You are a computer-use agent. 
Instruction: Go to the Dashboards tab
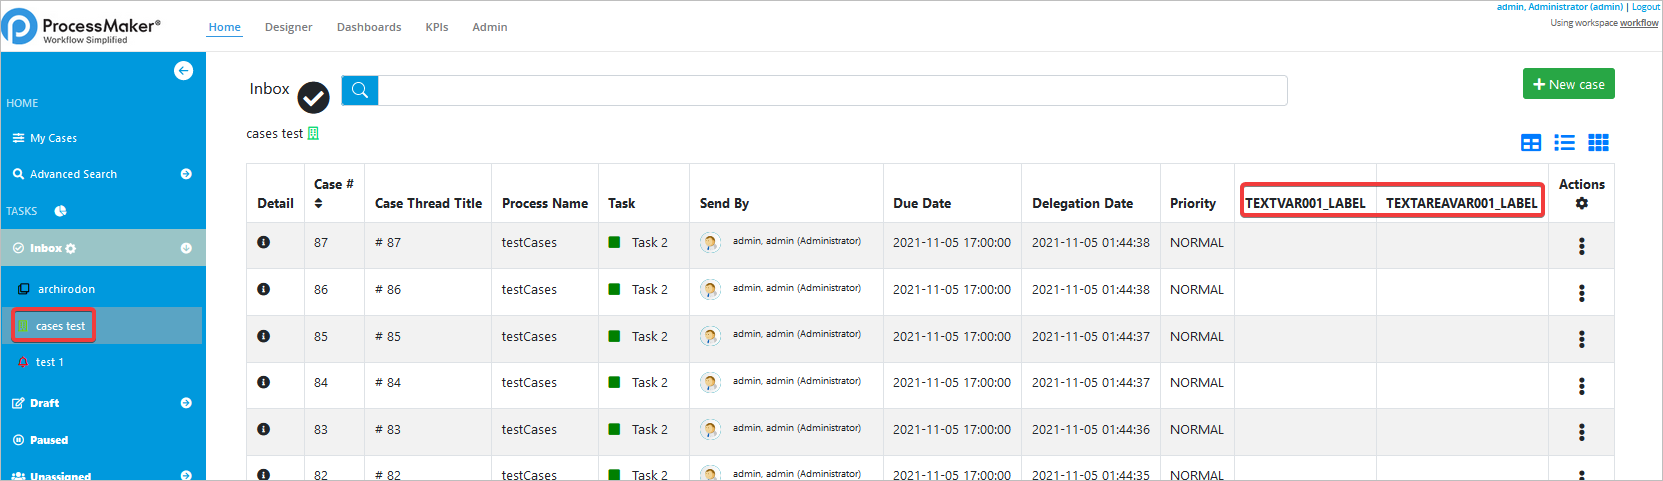click(369, 27)
